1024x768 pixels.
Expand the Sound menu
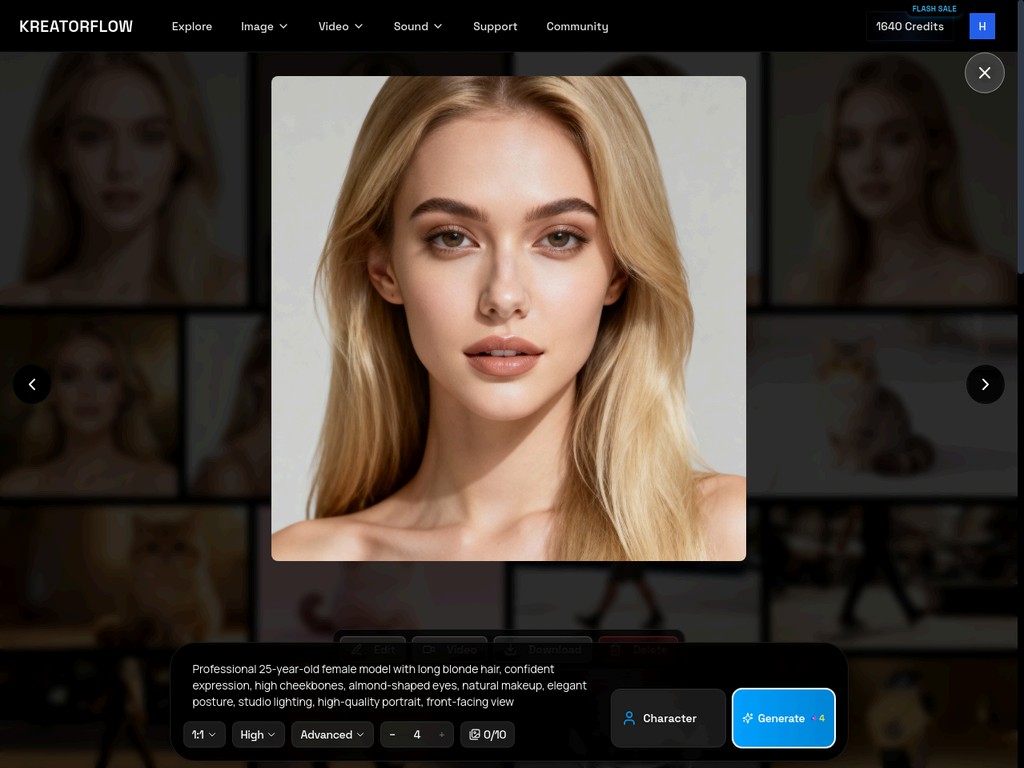click(417, 26)
